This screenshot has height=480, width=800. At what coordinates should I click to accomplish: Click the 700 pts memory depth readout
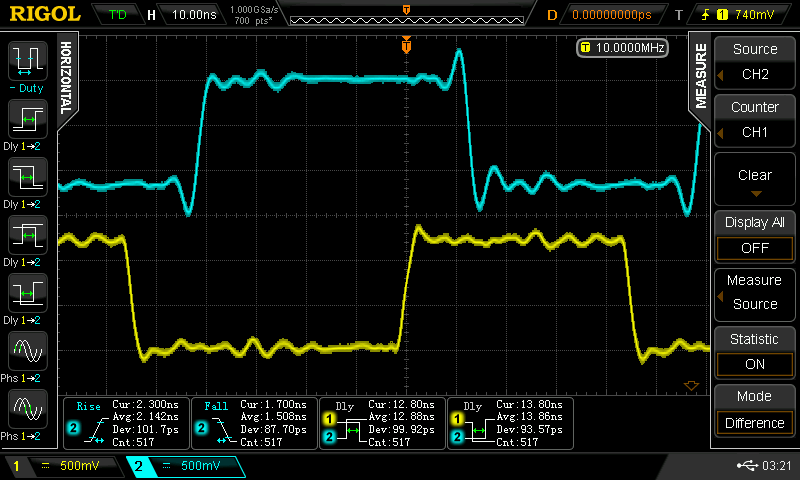point(254,21)
